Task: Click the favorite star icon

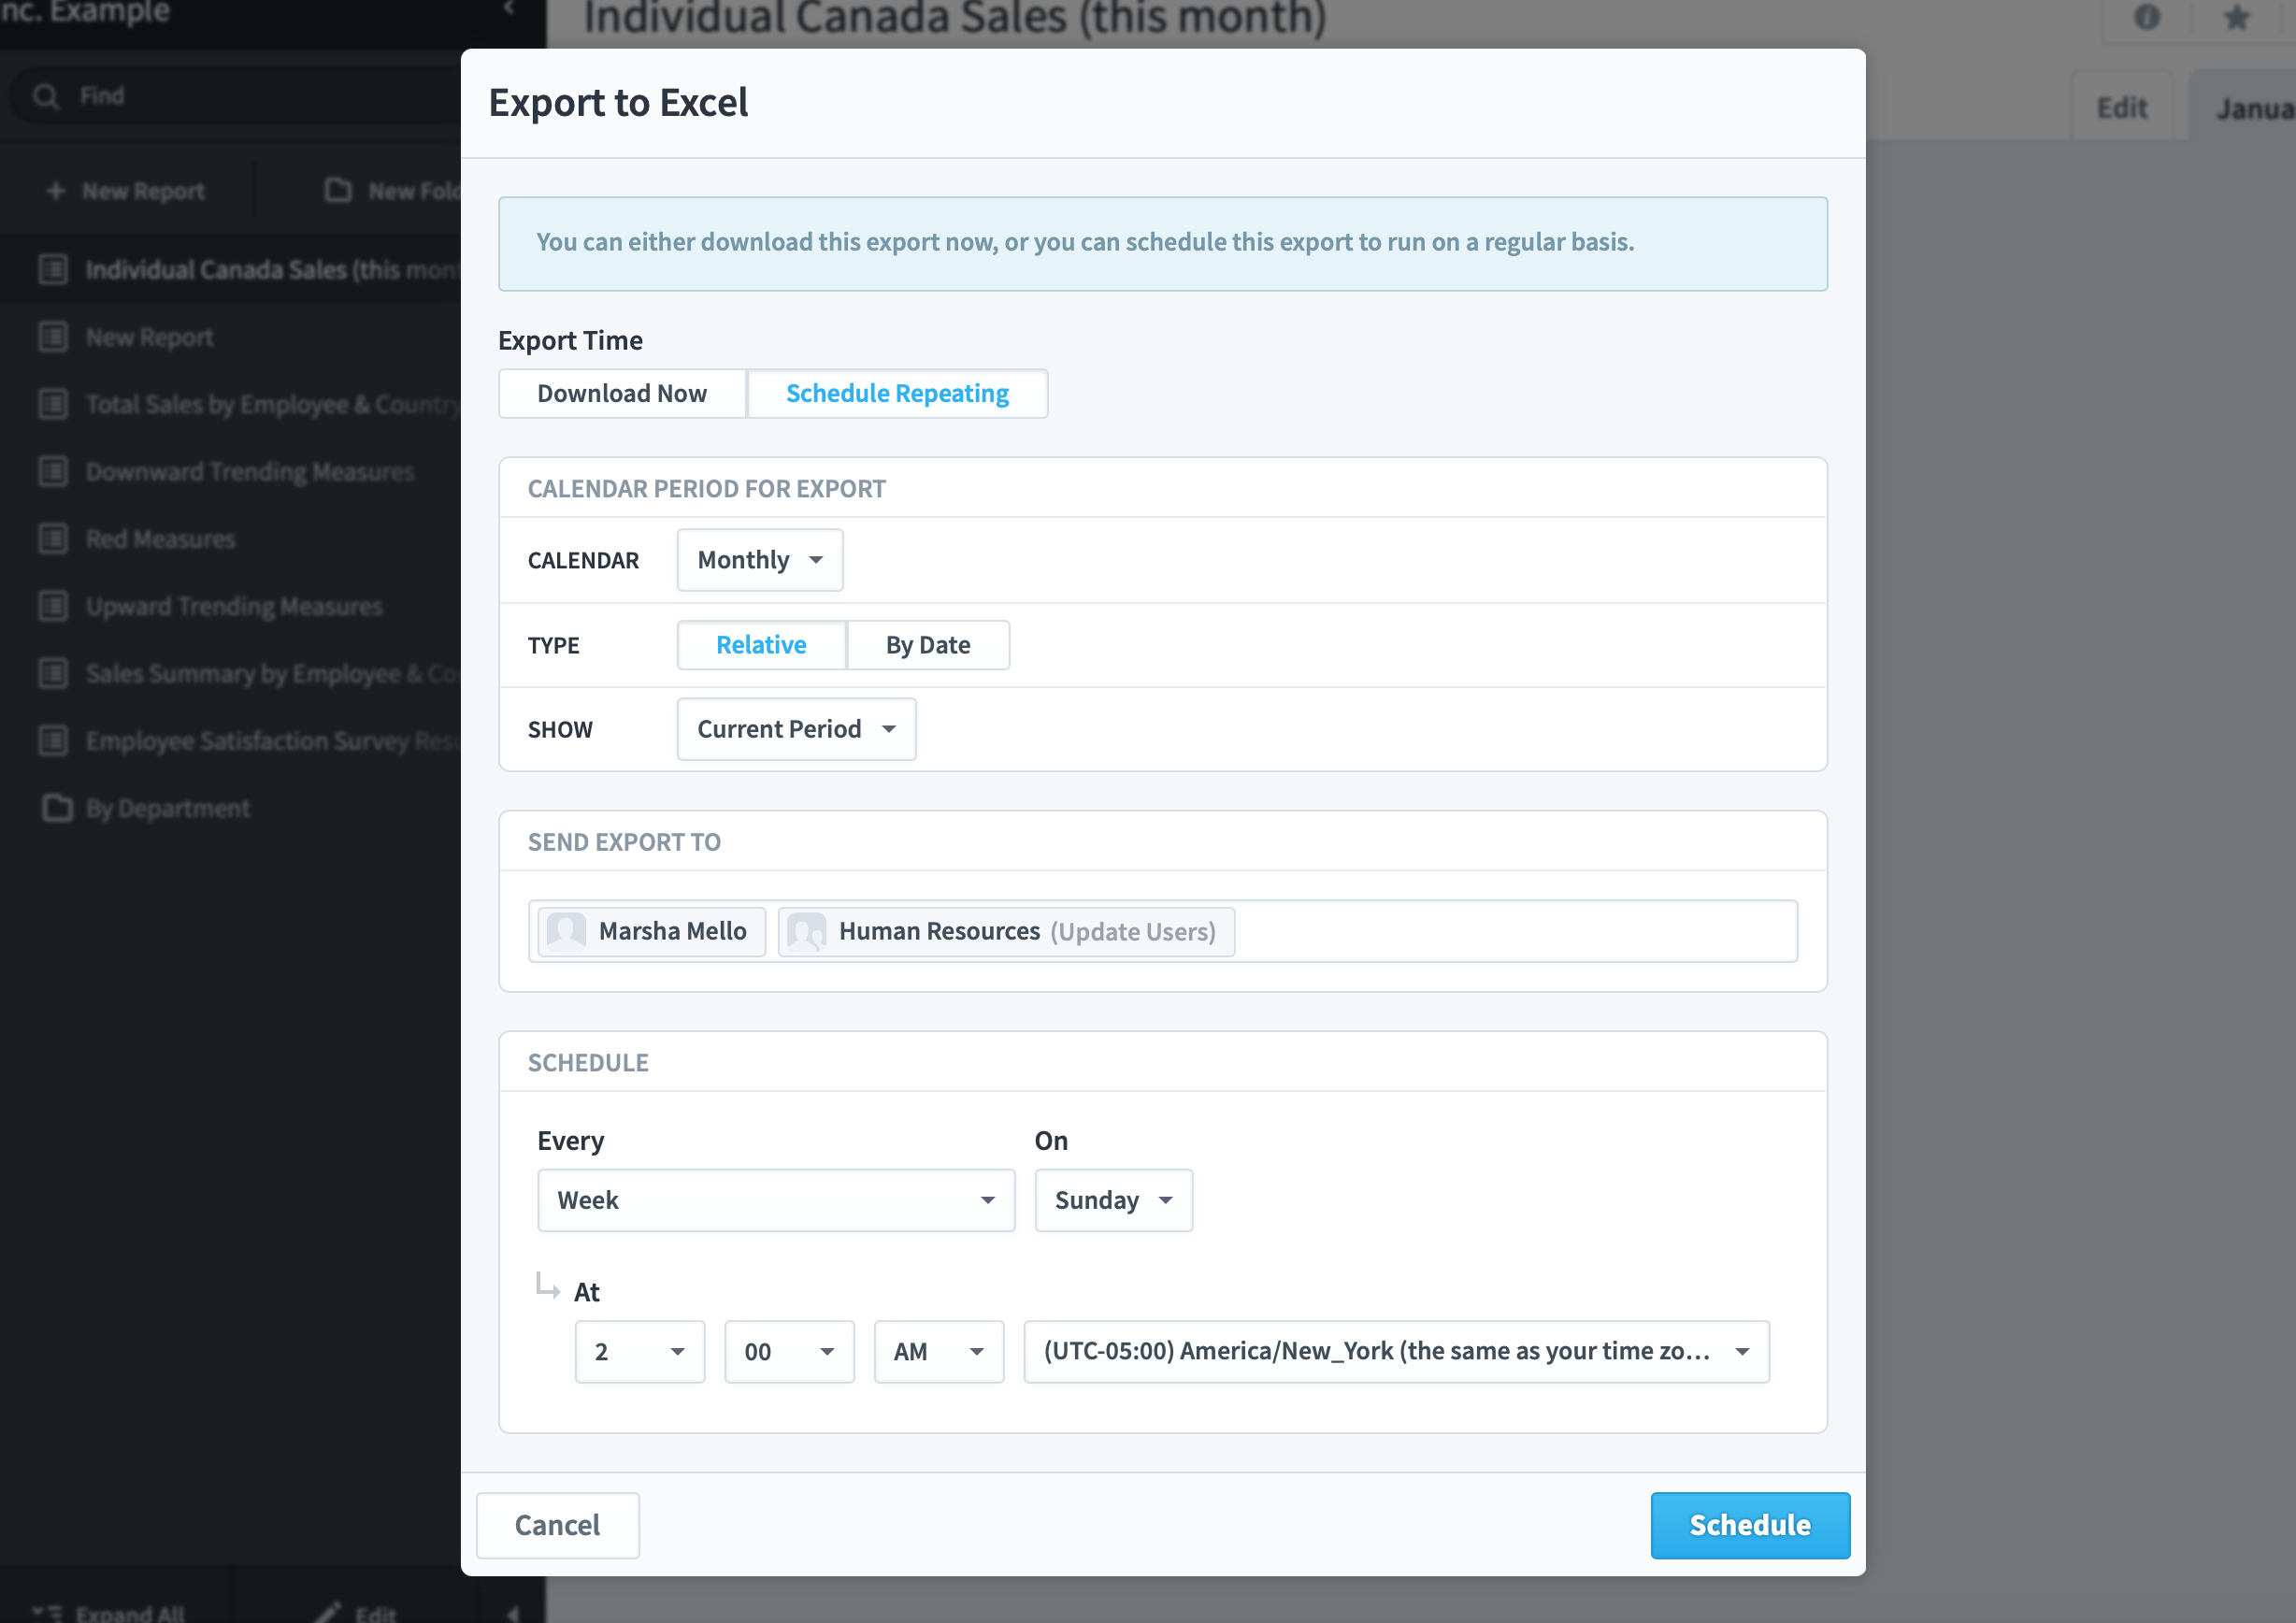Action: (x=2236, y=18)
